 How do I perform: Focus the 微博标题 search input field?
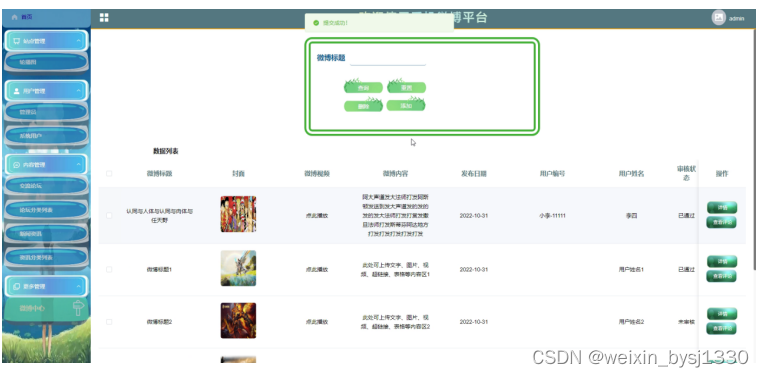point(388,58)
